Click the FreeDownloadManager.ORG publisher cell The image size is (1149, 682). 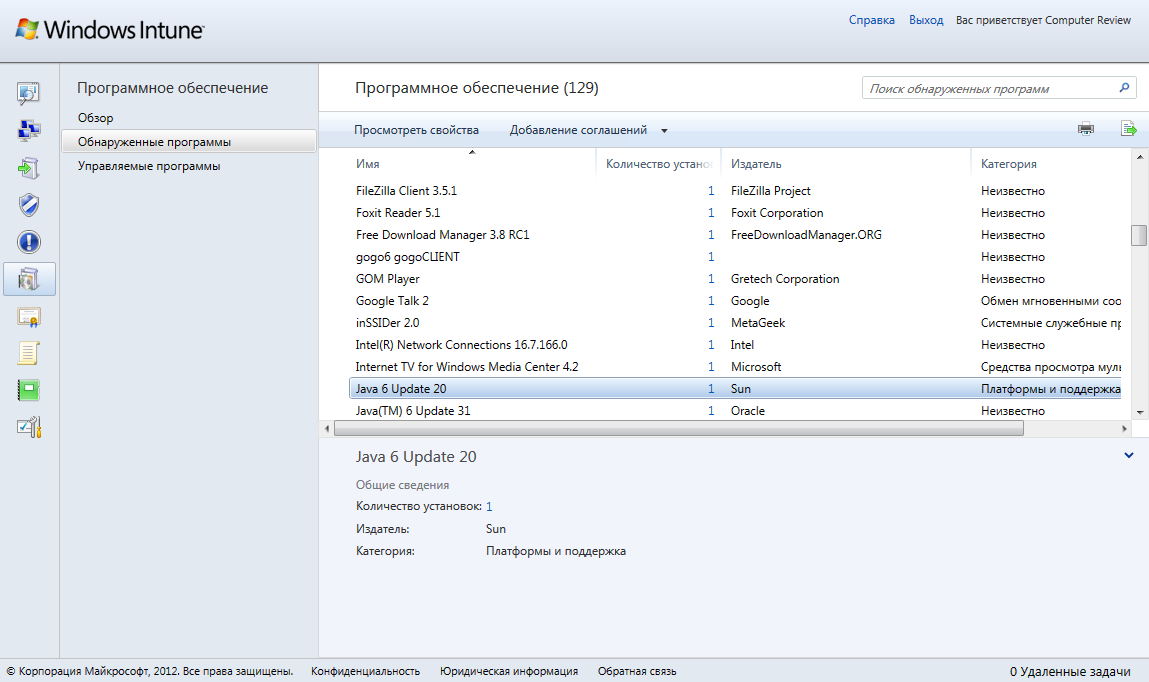pyautogui.click(x=806, y=234)
